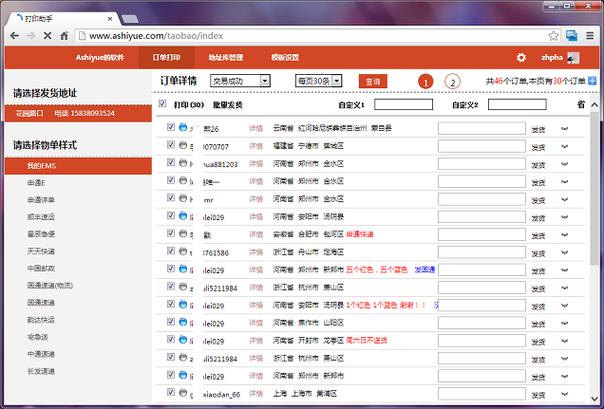Open the 交易成功 order status dropdown
The height and width of the screenshot is (409, 604).
coord(240,81)
